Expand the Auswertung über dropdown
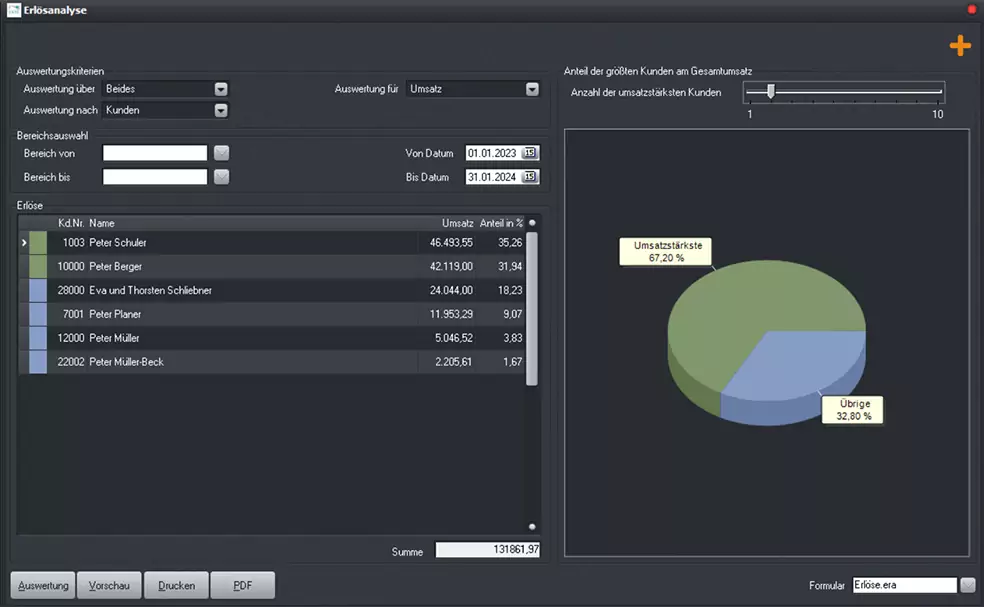 (x=221, y=89)
